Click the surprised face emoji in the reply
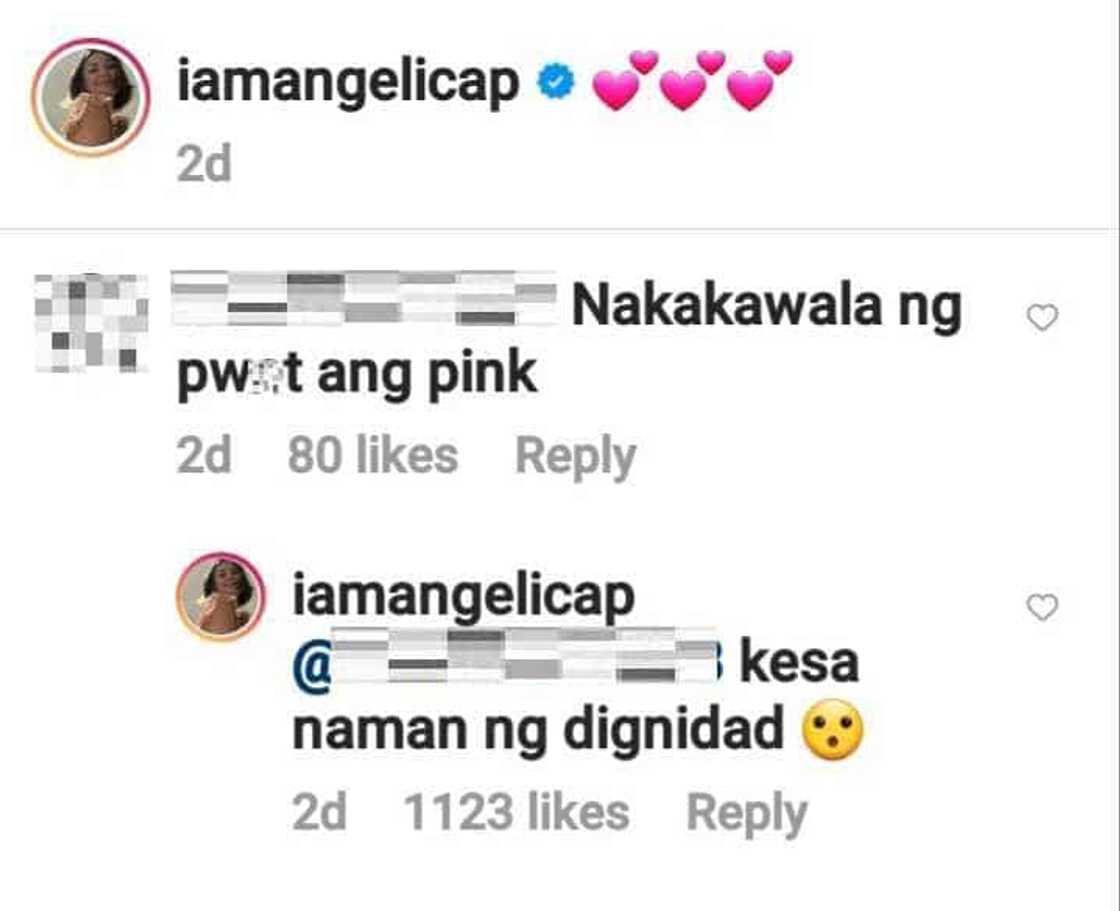This screenshot has width=1120, height=911. click(x=833, y=733)
